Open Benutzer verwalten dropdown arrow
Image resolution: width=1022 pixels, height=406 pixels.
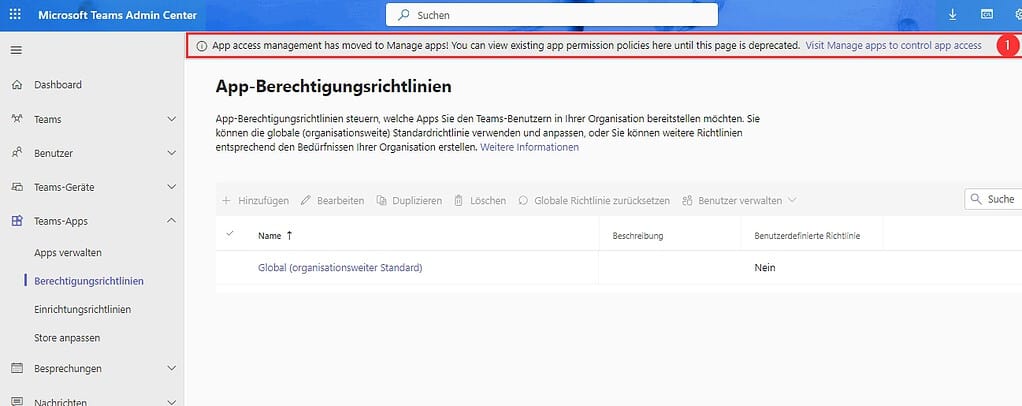pos(792,201)
